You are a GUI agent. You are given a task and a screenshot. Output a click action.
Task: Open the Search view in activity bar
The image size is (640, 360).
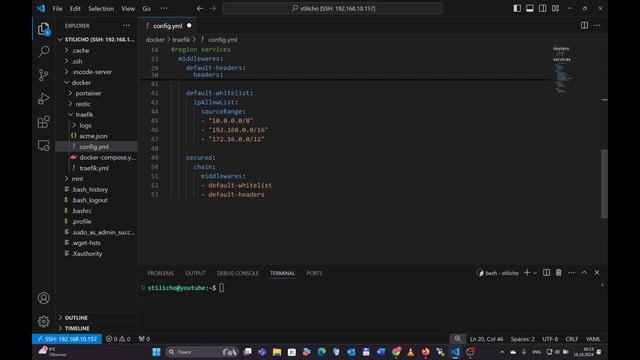point(44,51)
